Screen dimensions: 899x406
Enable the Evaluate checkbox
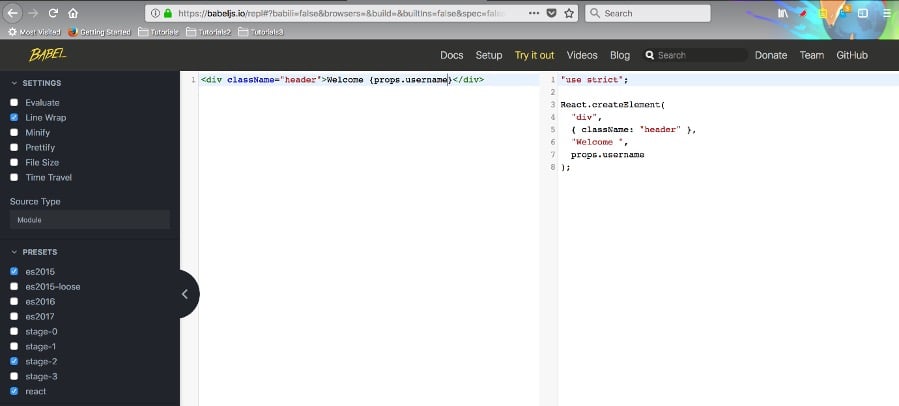point(14,102)
